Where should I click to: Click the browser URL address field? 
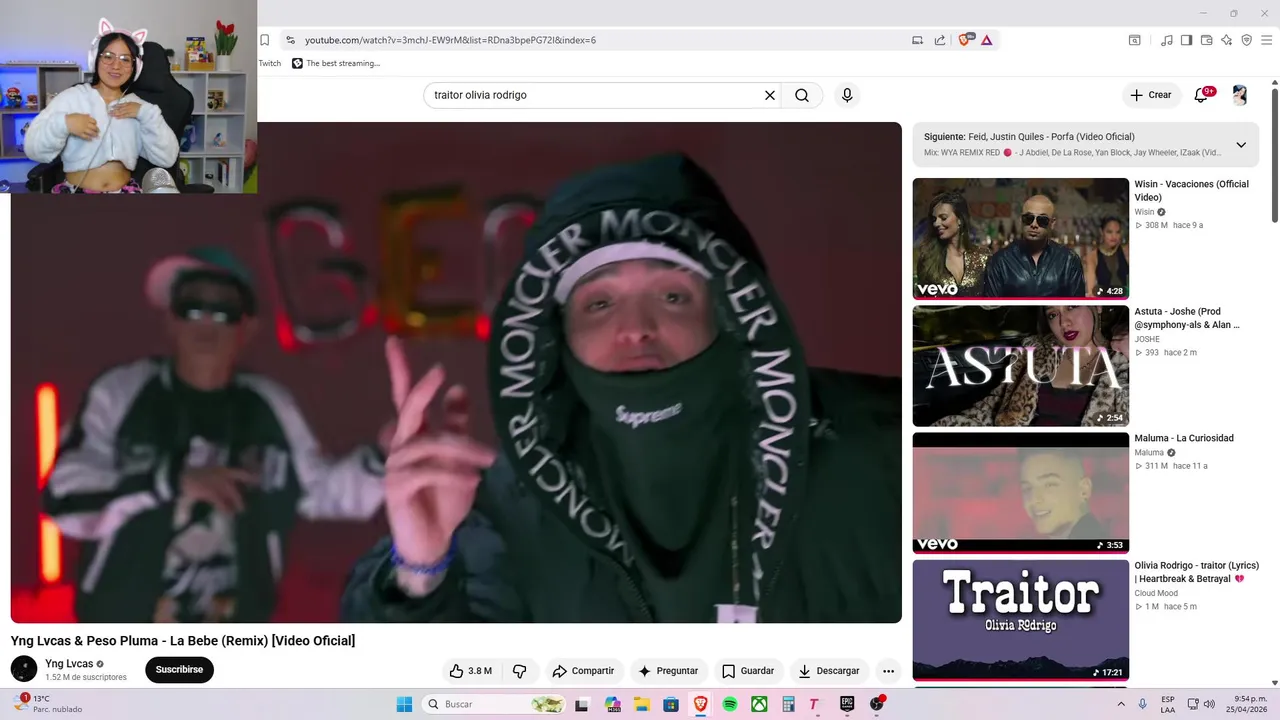click(600, 40)
